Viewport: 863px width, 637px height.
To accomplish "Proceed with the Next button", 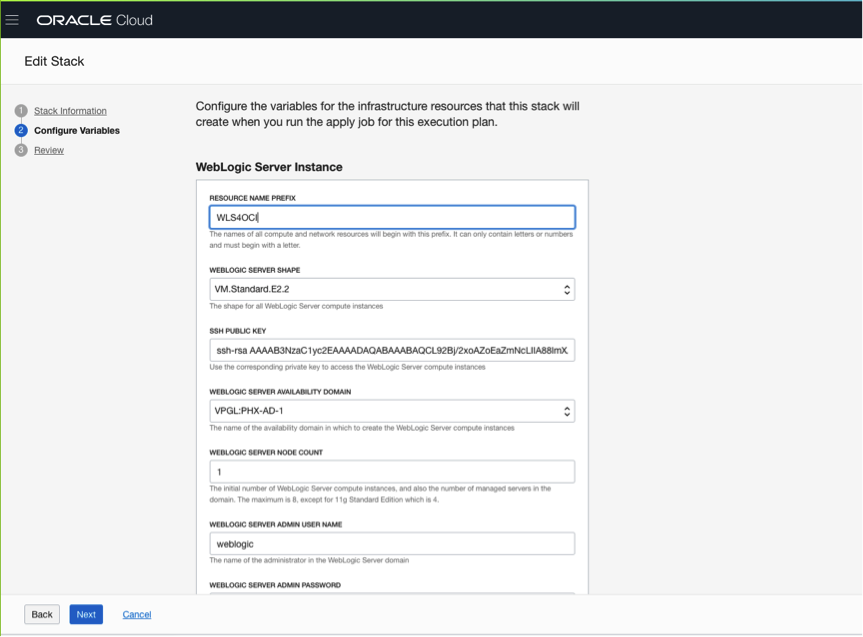I will [86, 614].
